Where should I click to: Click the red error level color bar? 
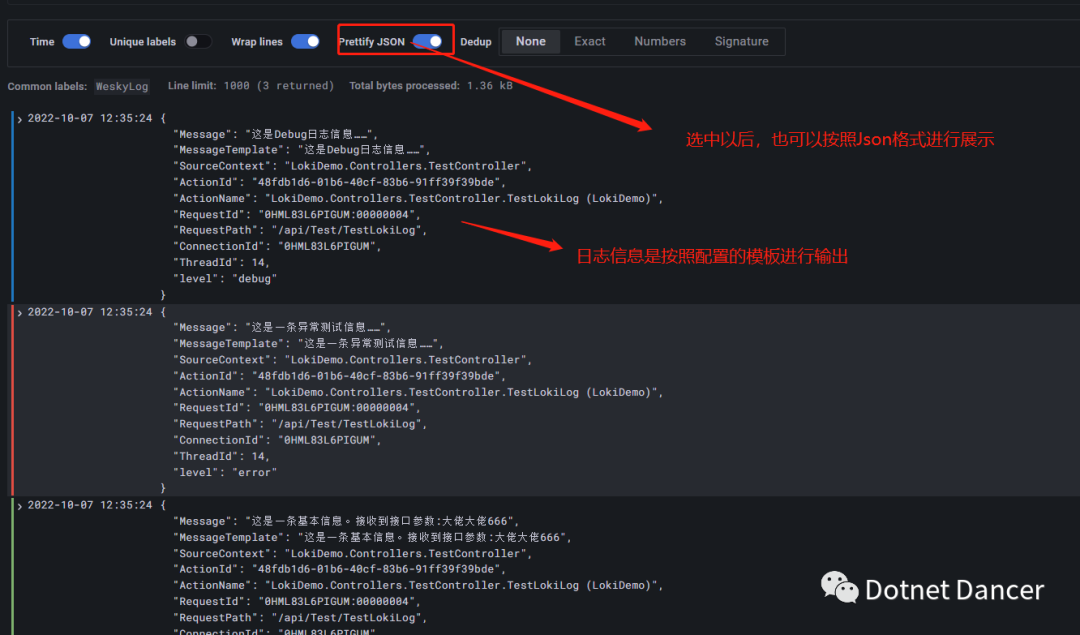coord(12,400)
